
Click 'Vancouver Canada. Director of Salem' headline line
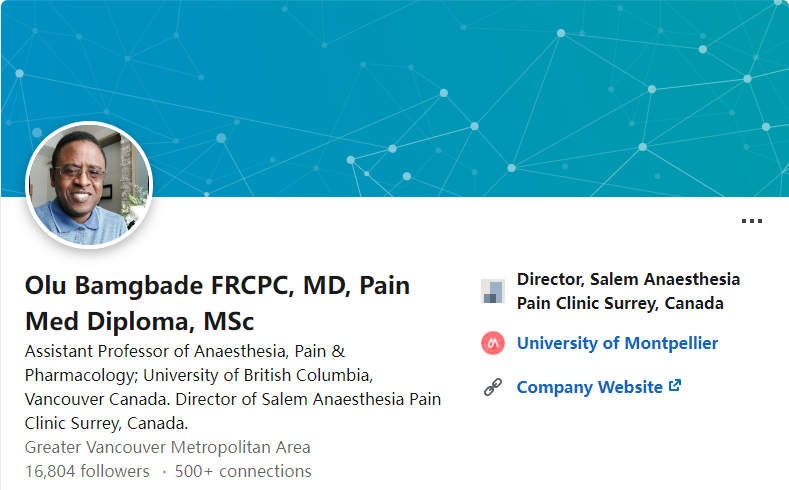[x=166, y=399]
